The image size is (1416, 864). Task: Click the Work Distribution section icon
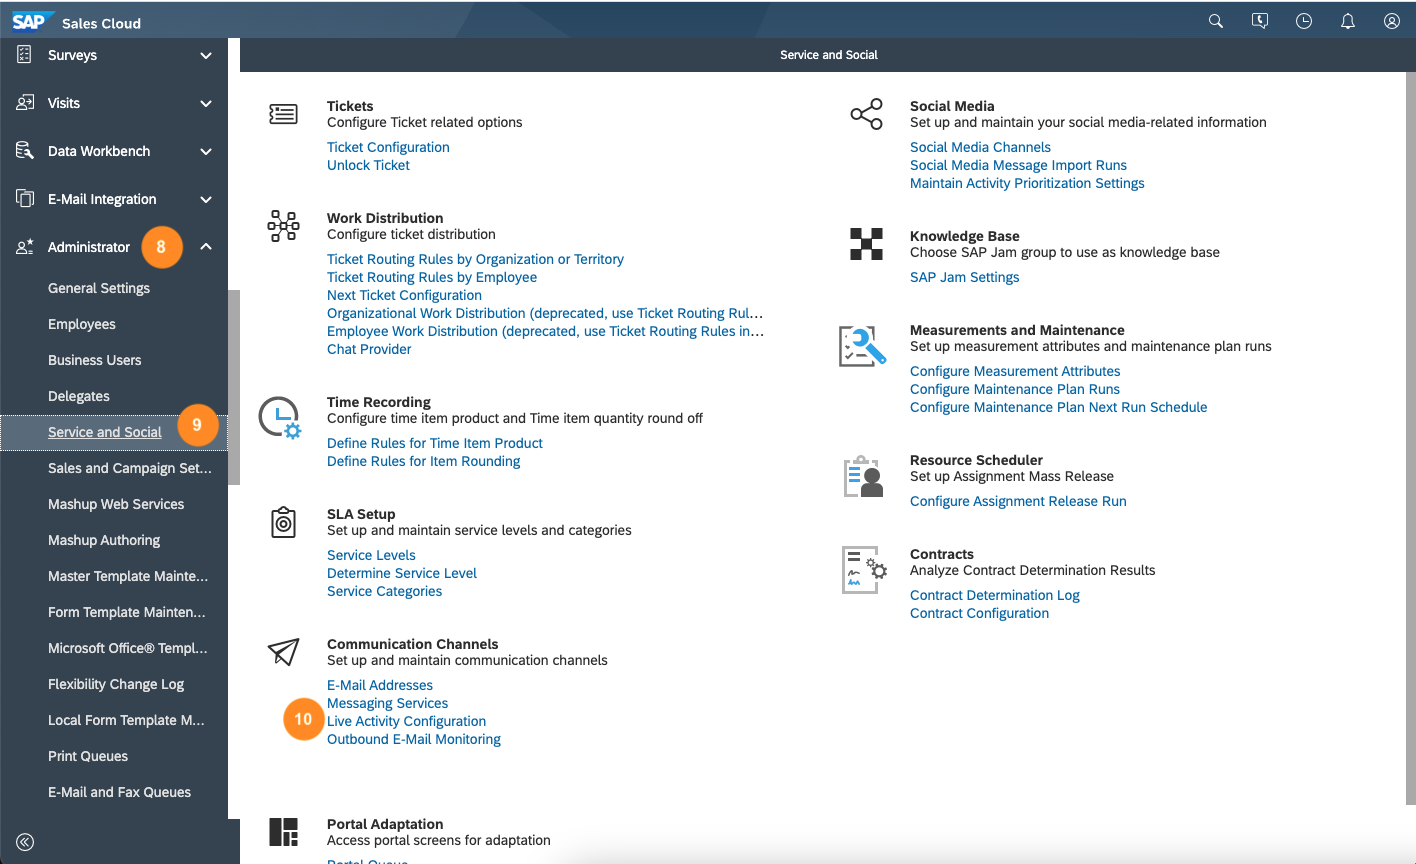284,227
